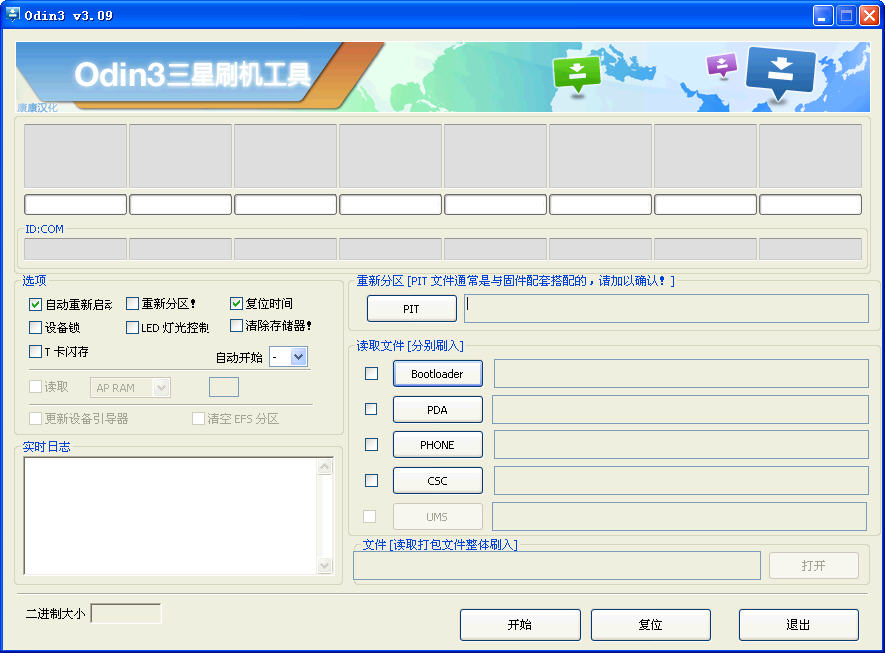Click 打开 to open a package file
This screenshot has width=885, height=653.
coord(813,565)
